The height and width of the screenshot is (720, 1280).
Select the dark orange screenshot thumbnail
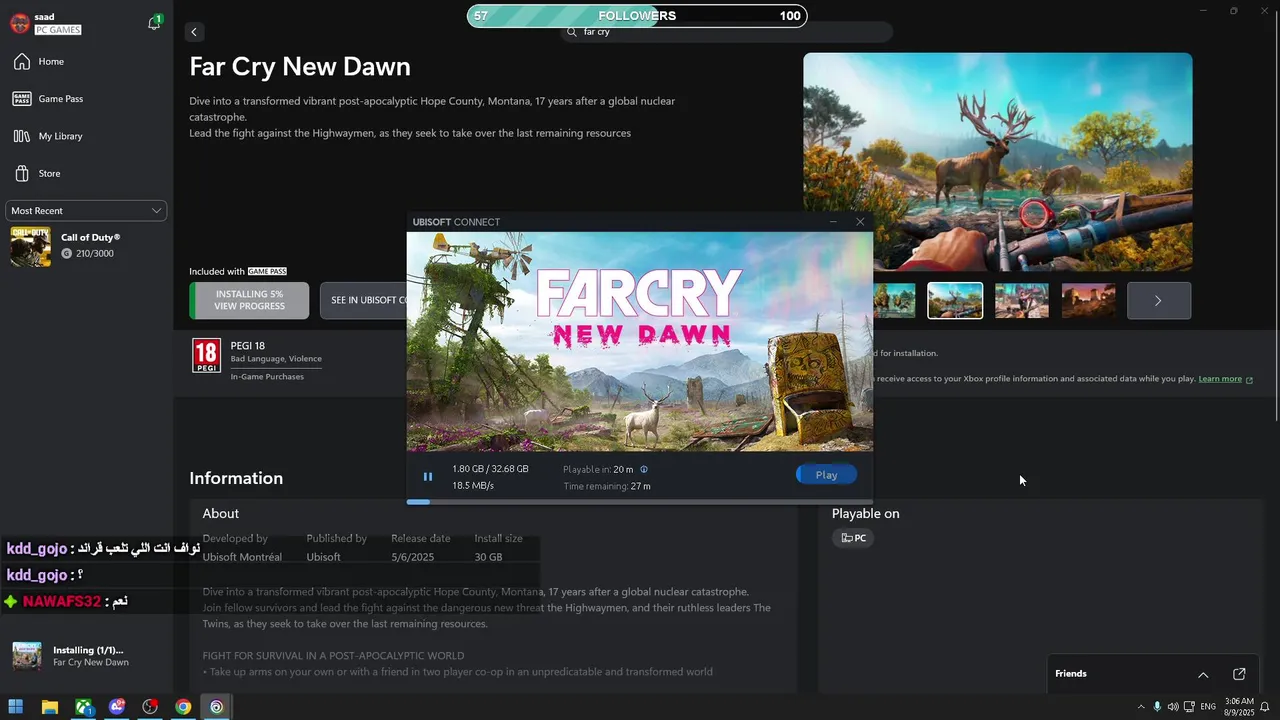pyautogui.click(x=1088, y=301)
